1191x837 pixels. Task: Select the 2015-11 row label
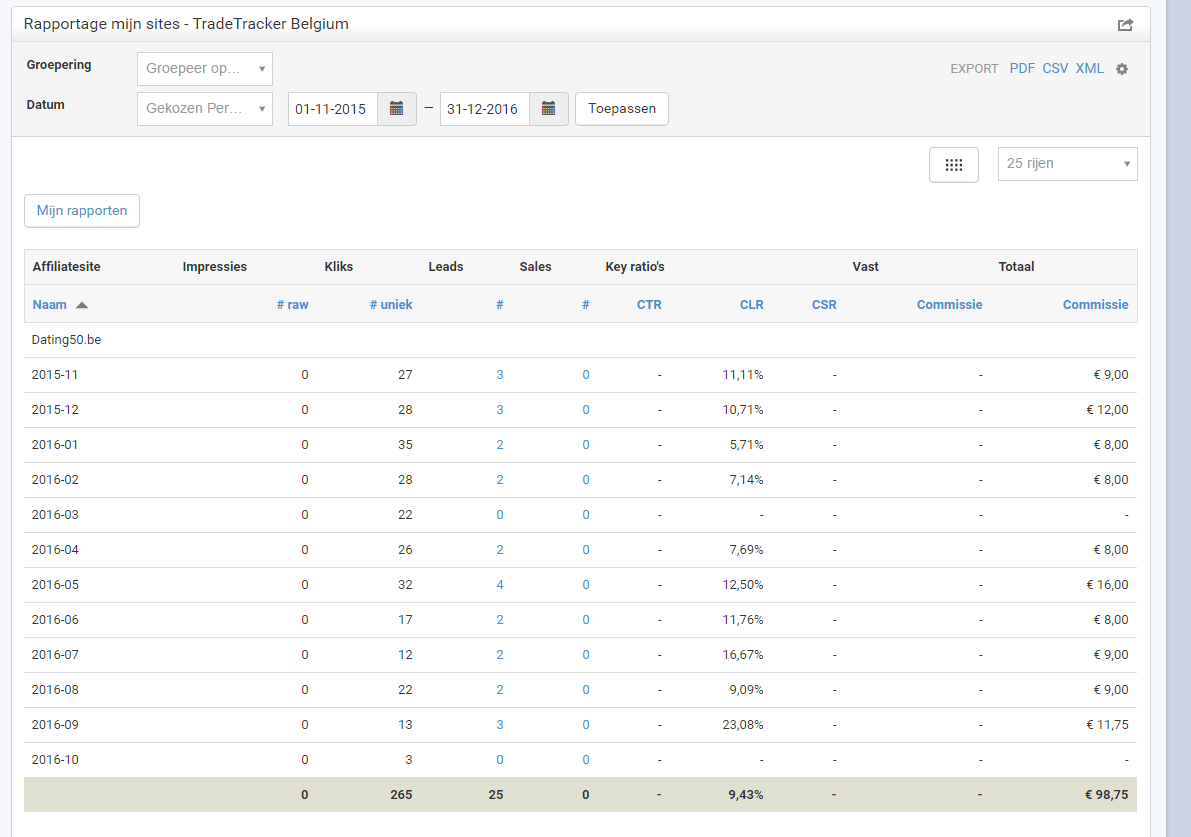pos(55,374)
